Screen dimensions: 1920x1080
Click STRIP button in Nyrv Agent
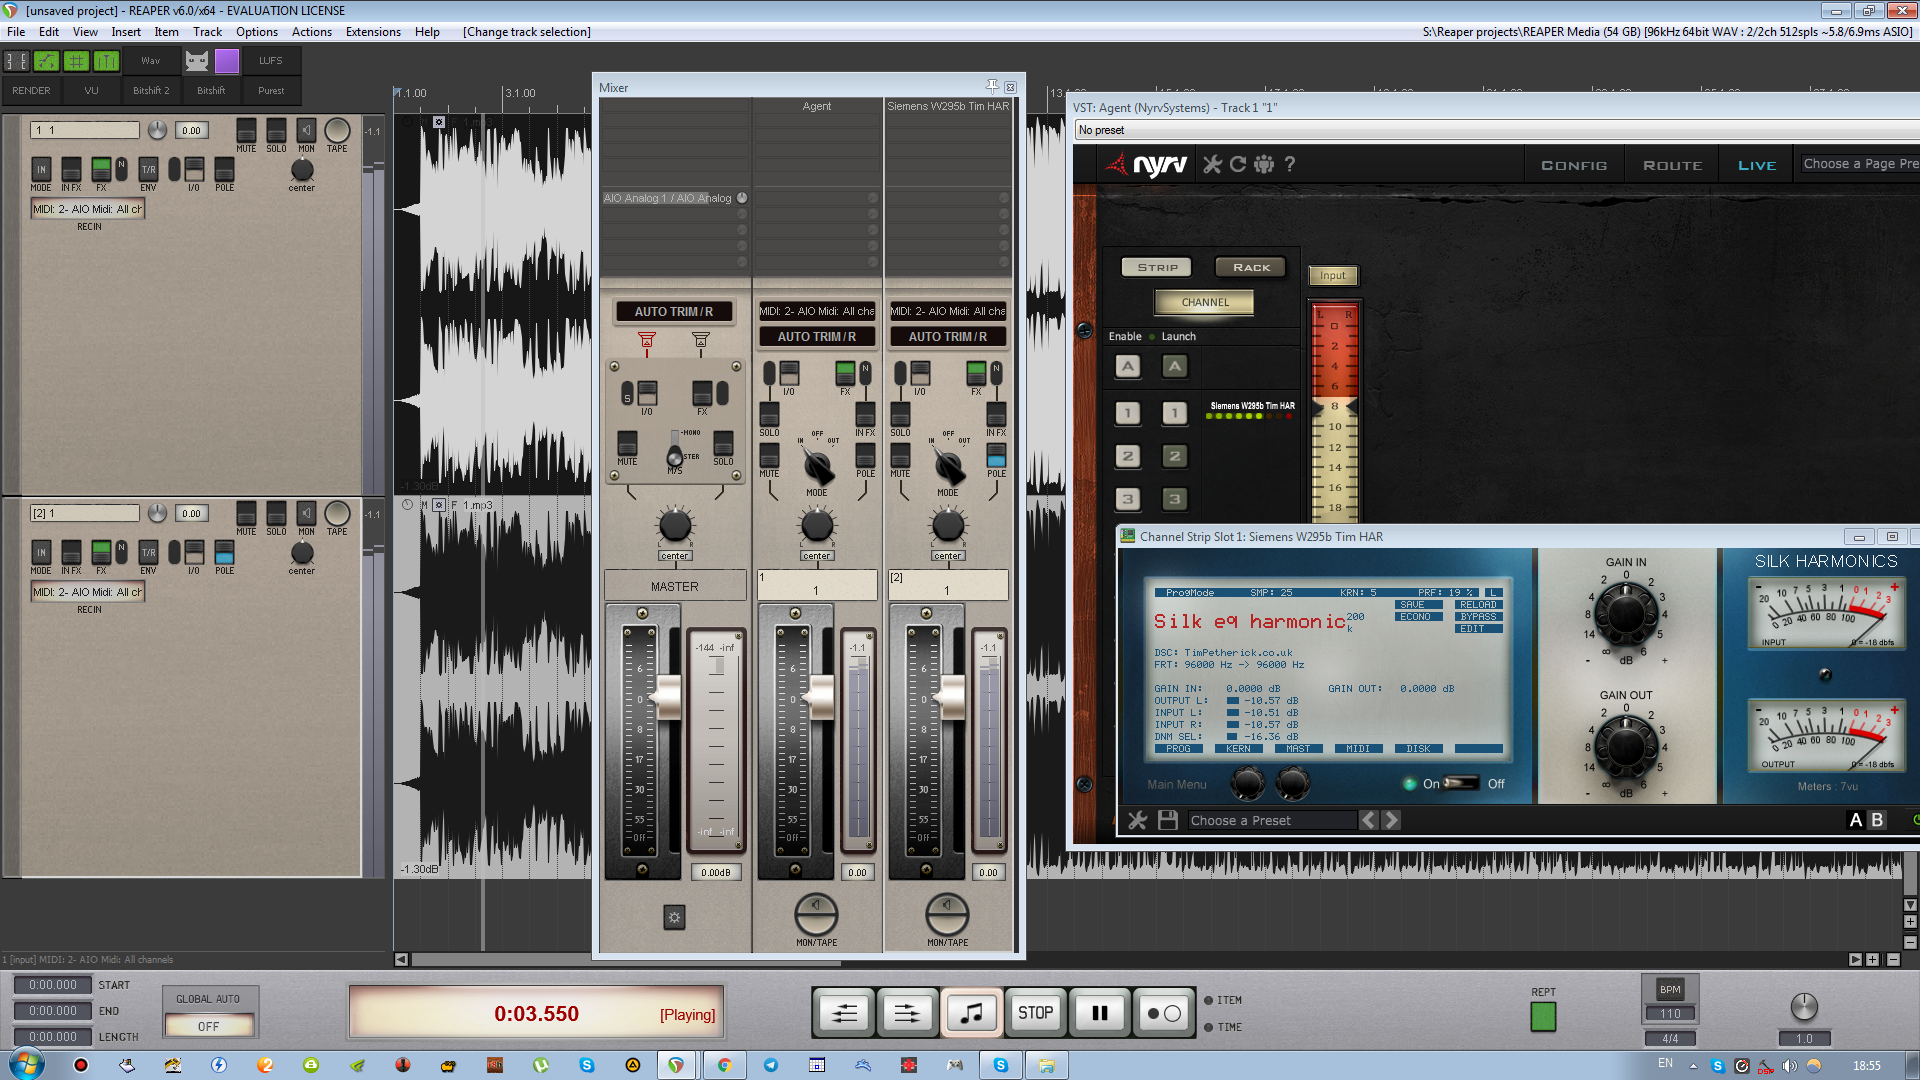coord(1157,267)
